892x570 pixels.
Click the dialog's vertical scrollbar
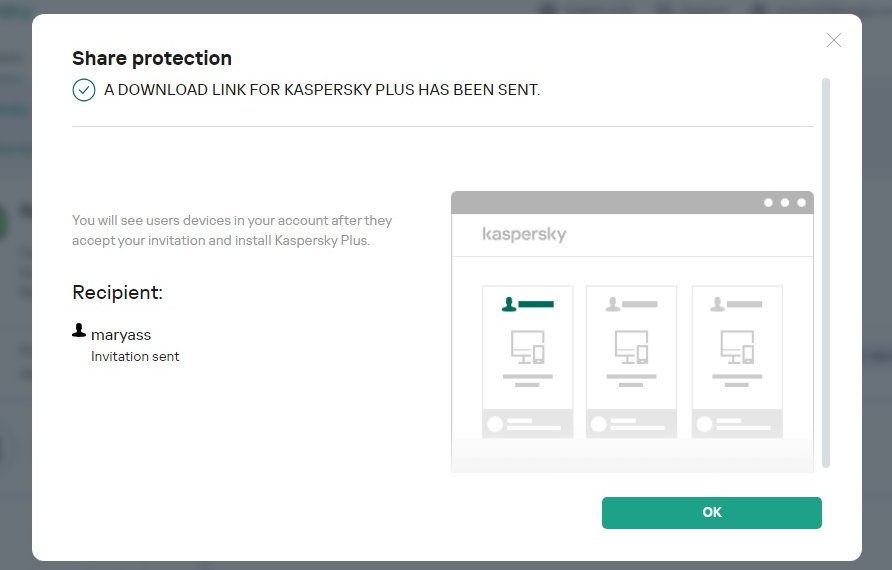826,272
